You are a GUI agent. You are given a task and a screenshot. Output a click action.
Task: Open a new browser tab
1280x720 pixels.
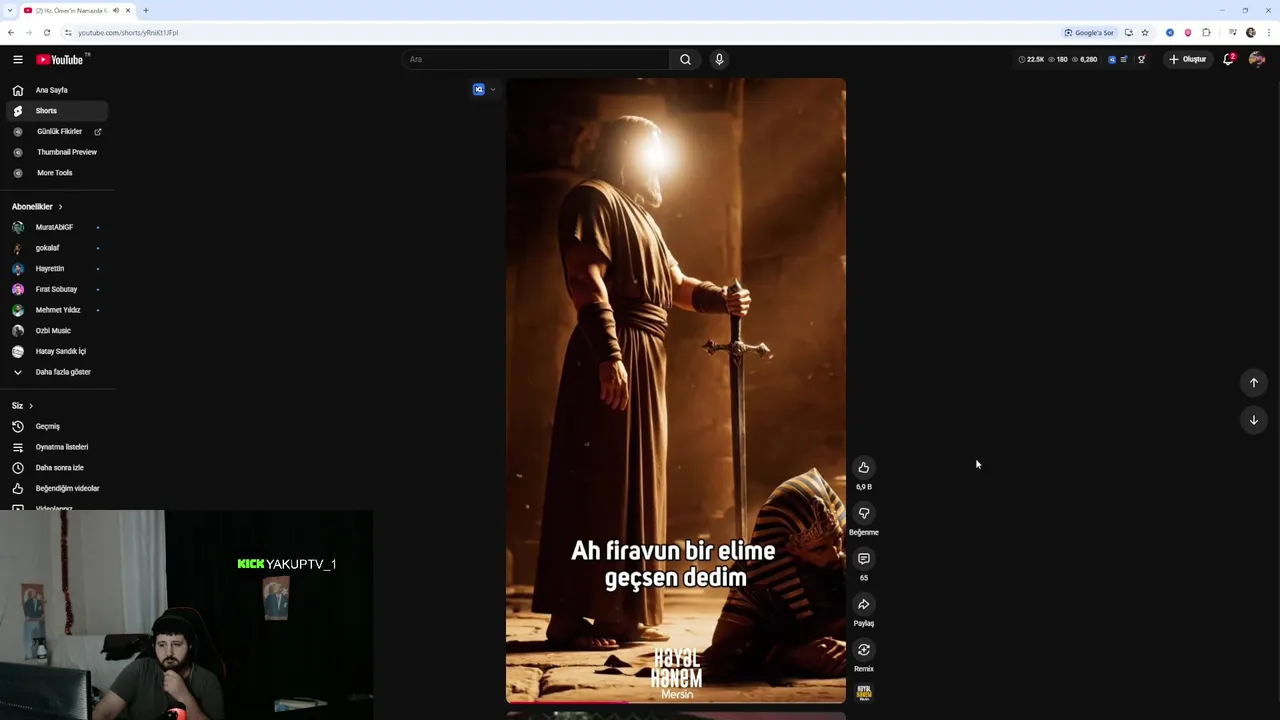click(x=146, y=10)
